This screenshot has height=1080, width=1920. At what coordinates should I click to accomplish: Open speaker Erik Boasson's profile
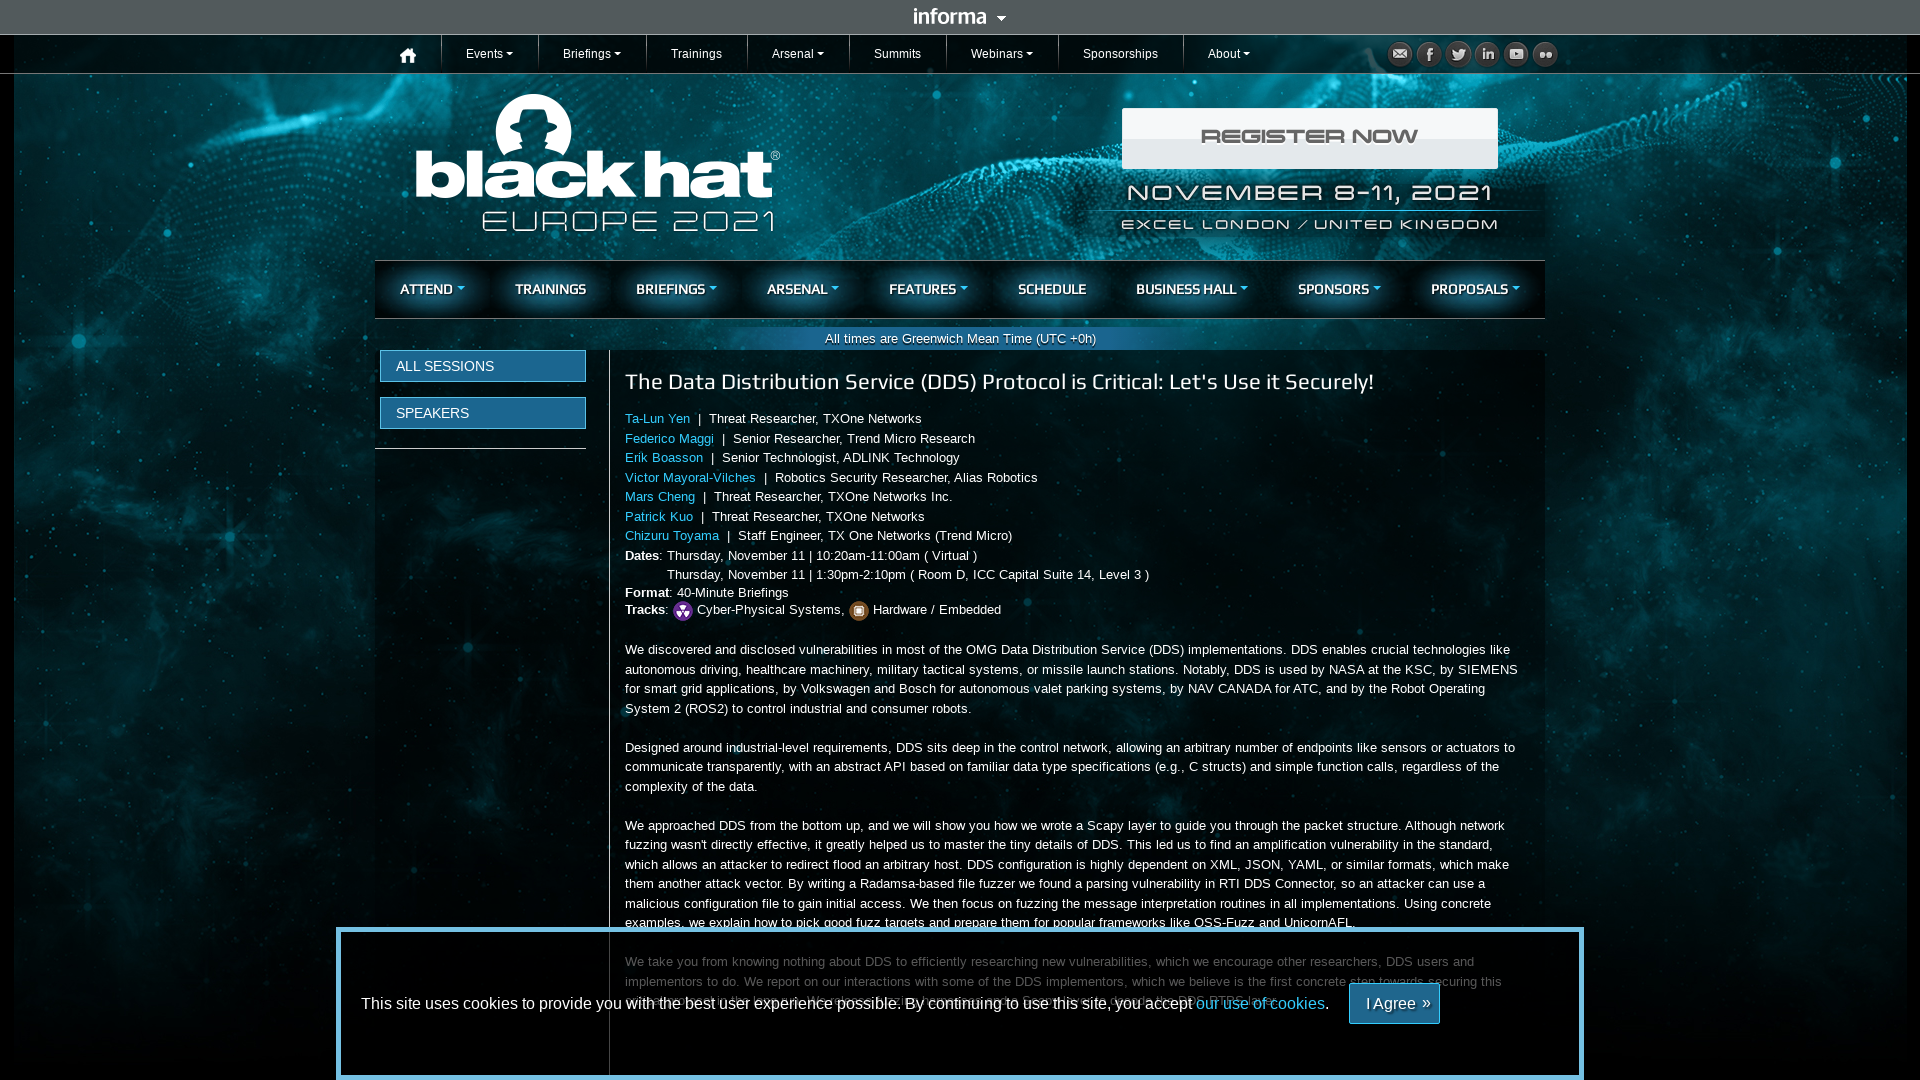click(x=664, y=458)
